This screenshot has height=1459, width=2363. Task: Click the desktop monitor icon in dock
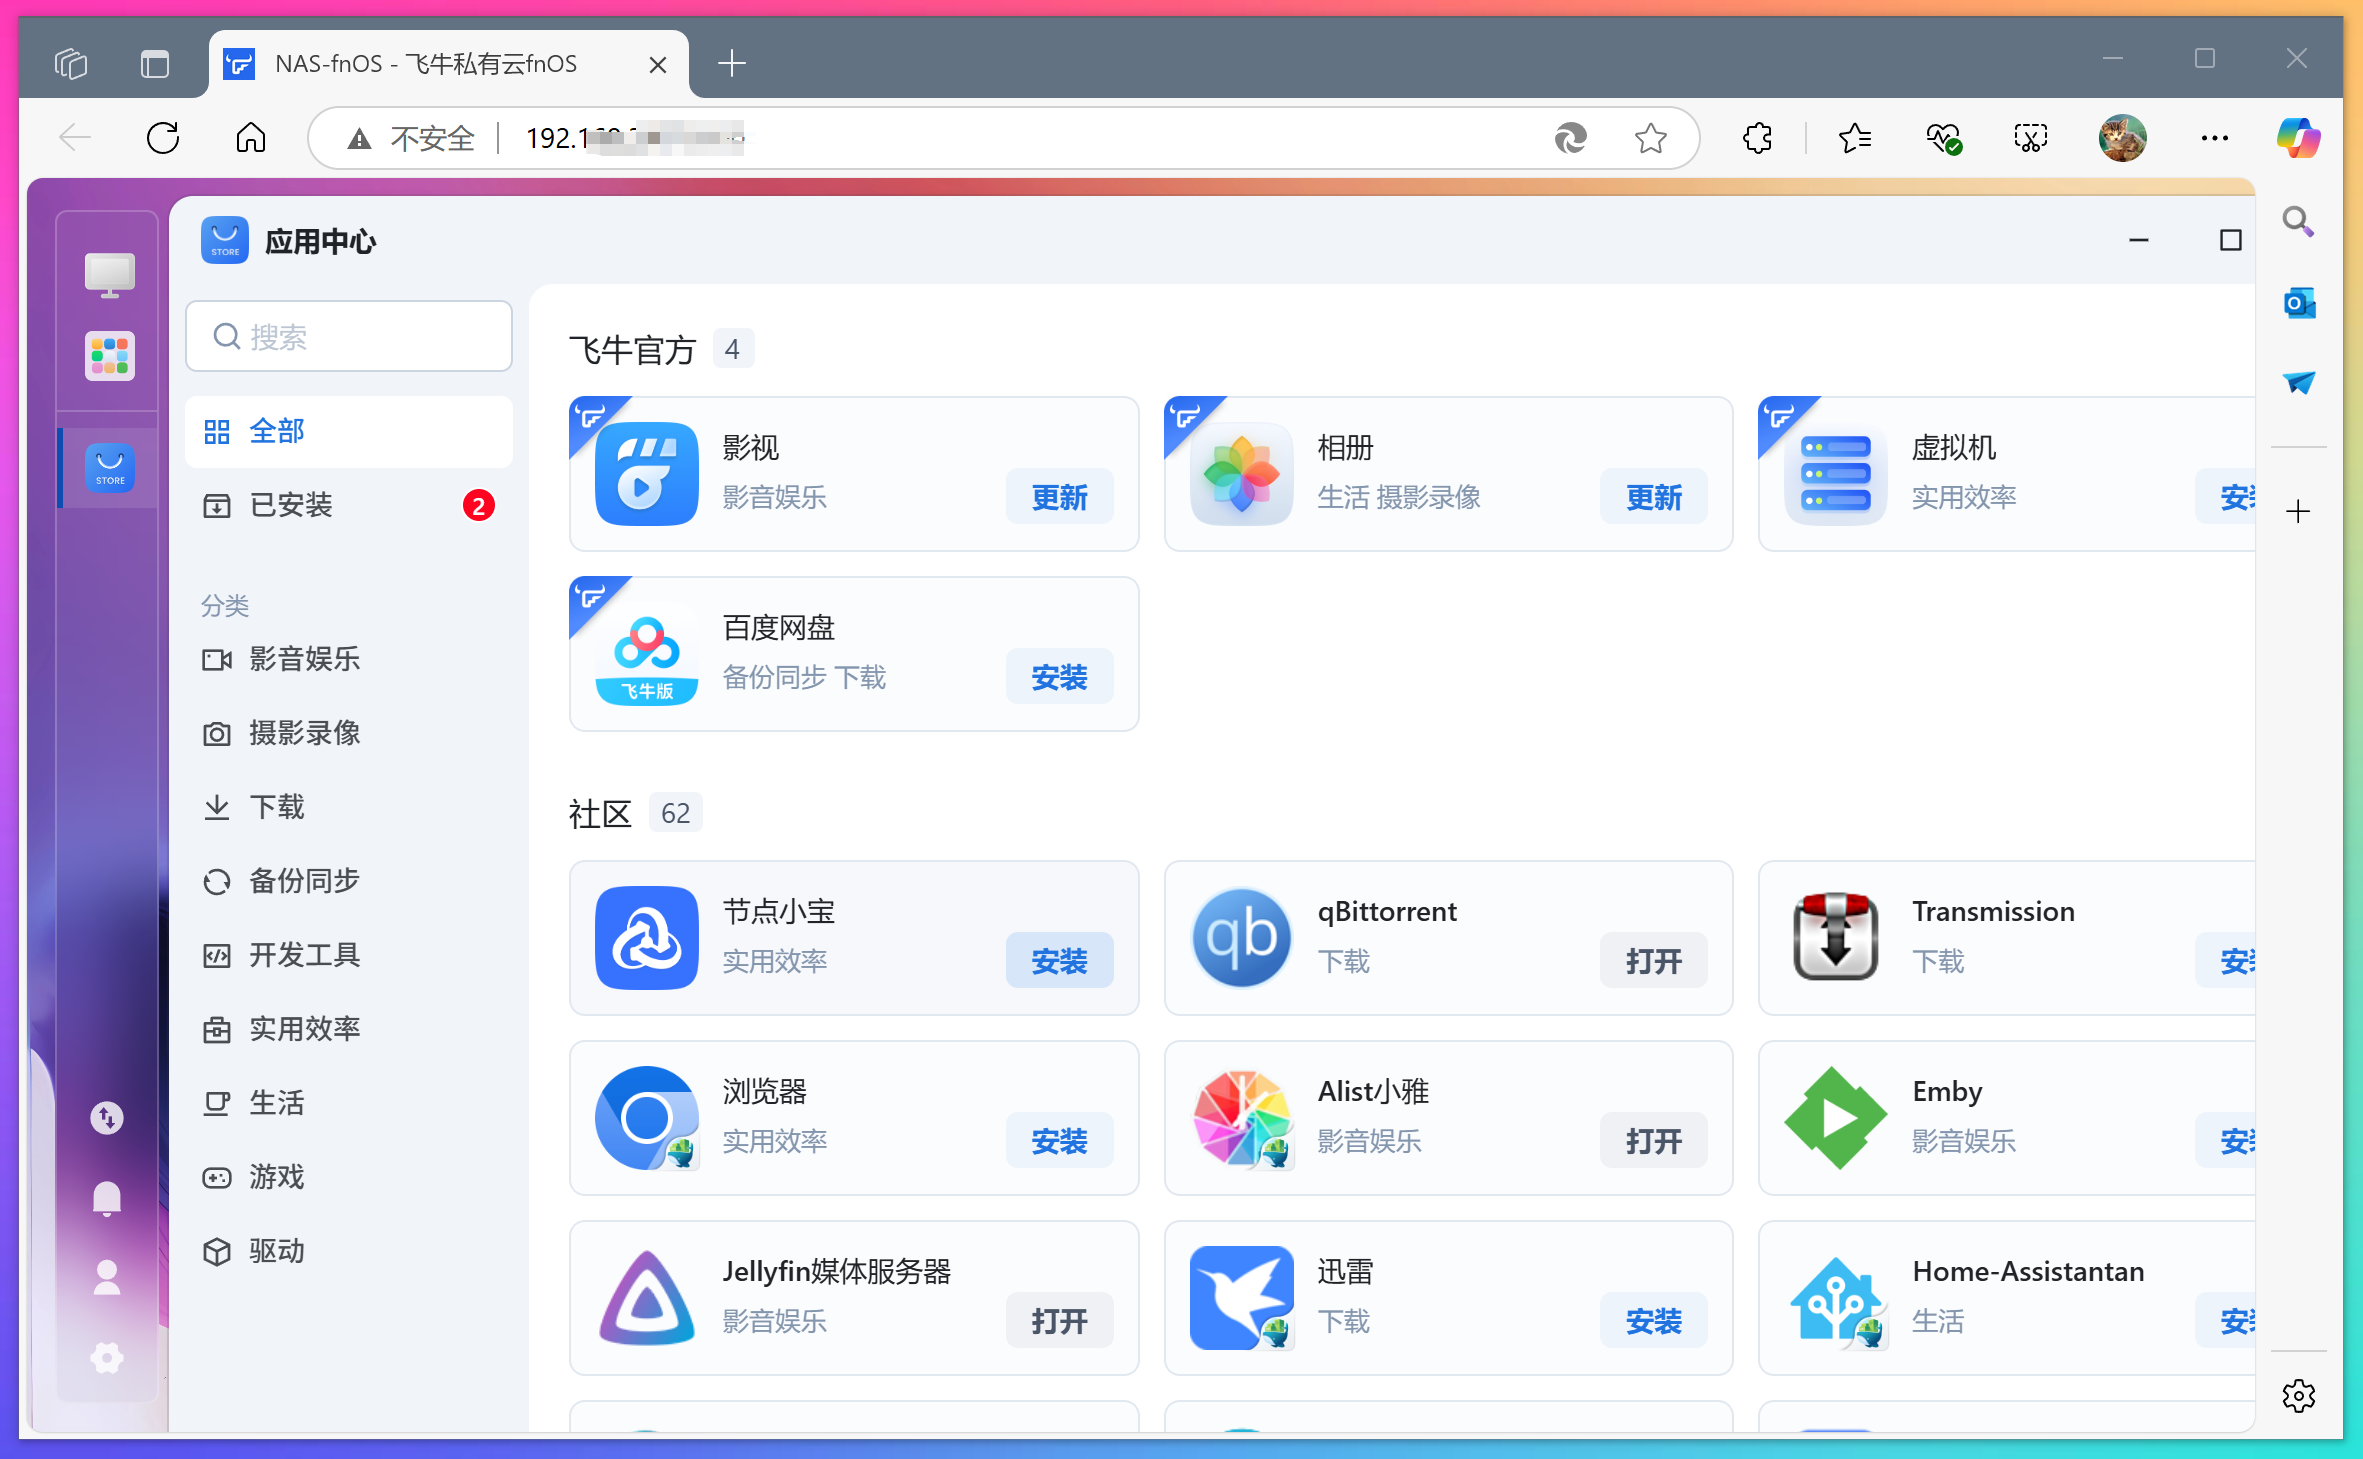point(110,274)
